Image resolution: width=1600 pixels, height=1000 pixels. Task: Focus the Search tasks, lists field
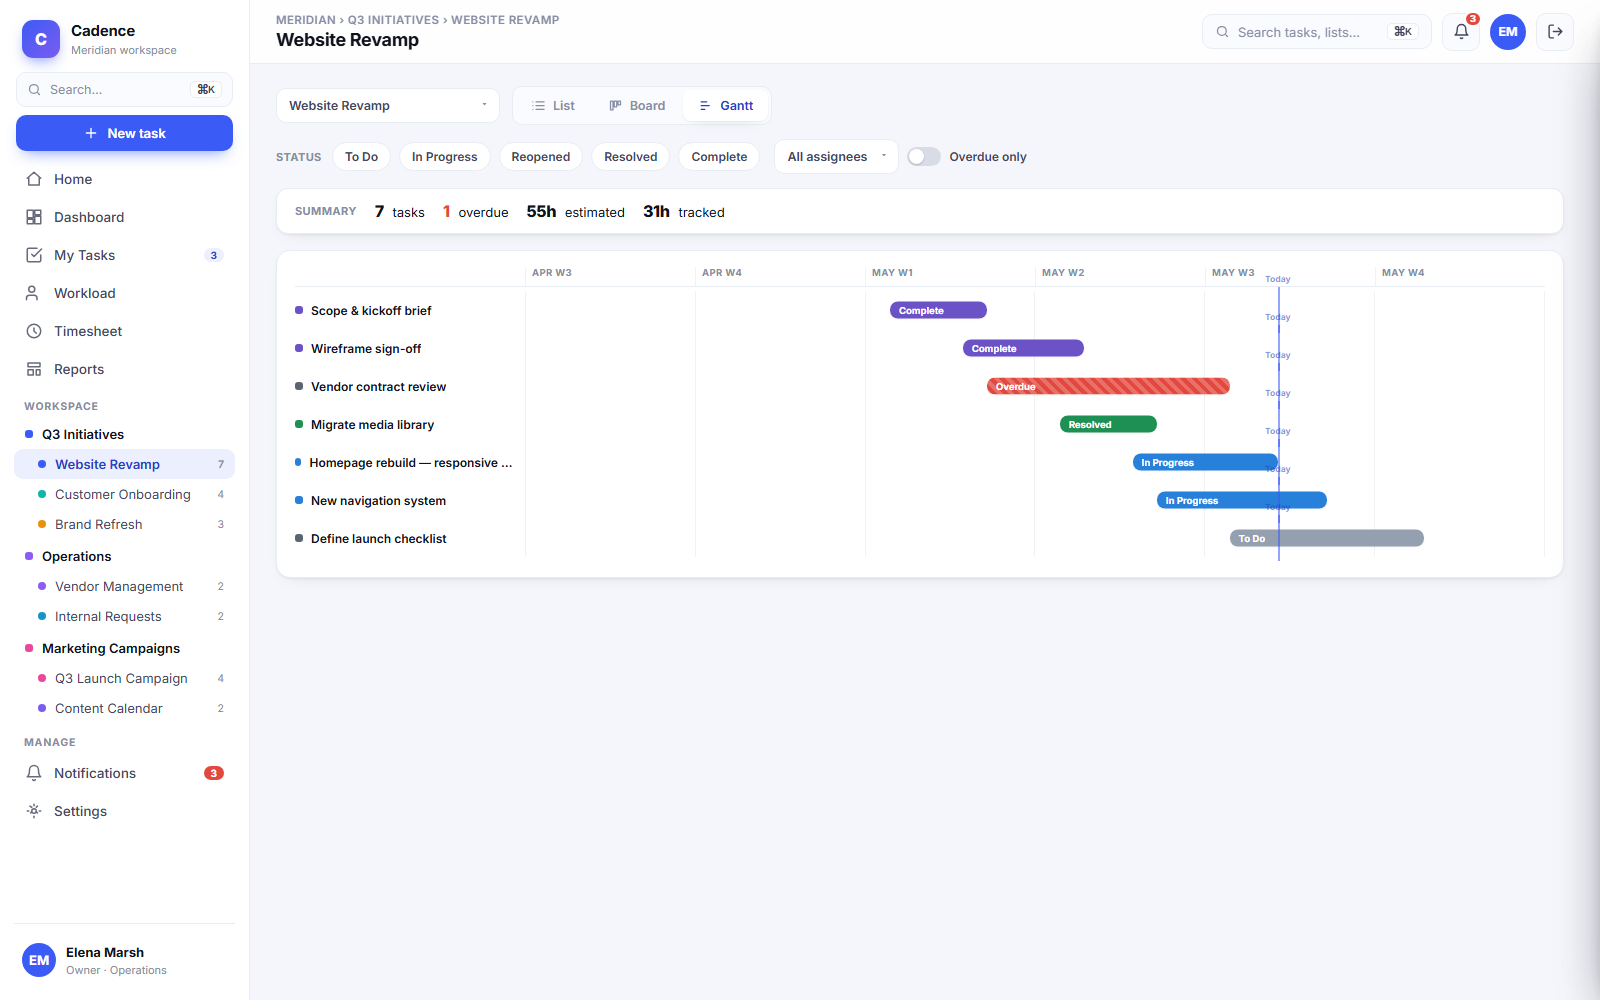1317,32
